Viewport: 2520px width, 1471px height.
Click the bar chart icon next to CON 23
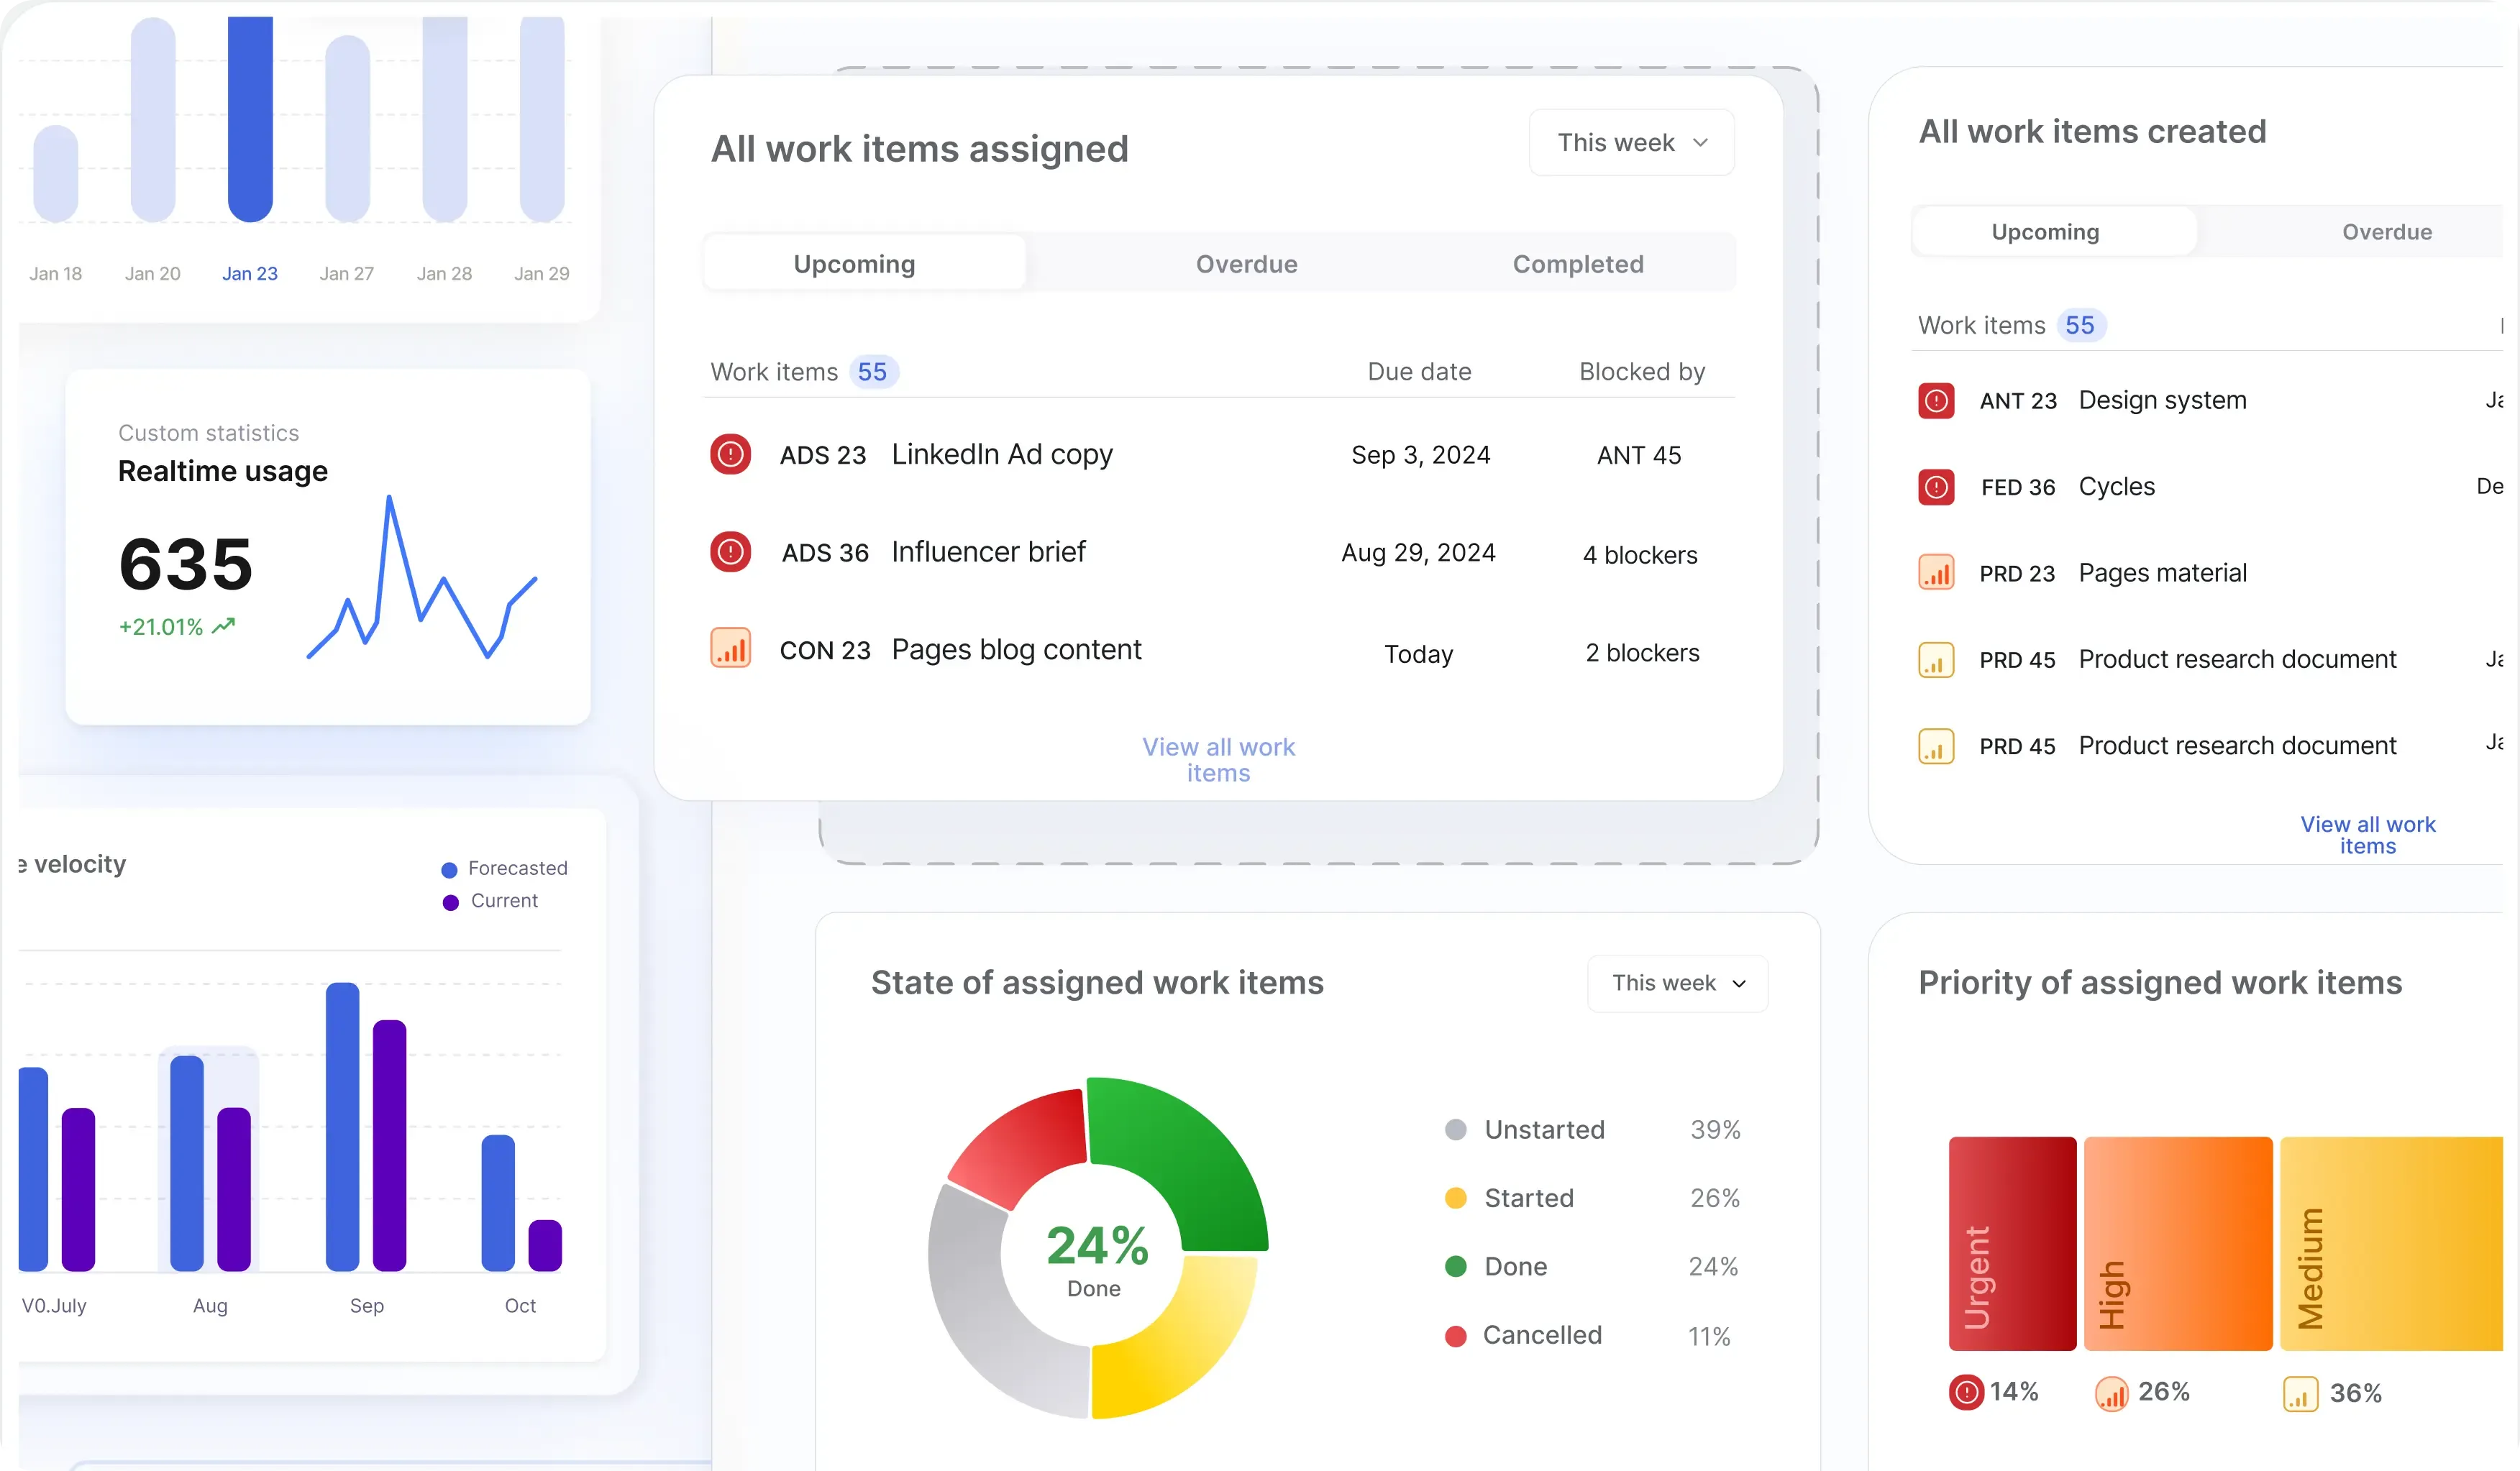point(731,648)
